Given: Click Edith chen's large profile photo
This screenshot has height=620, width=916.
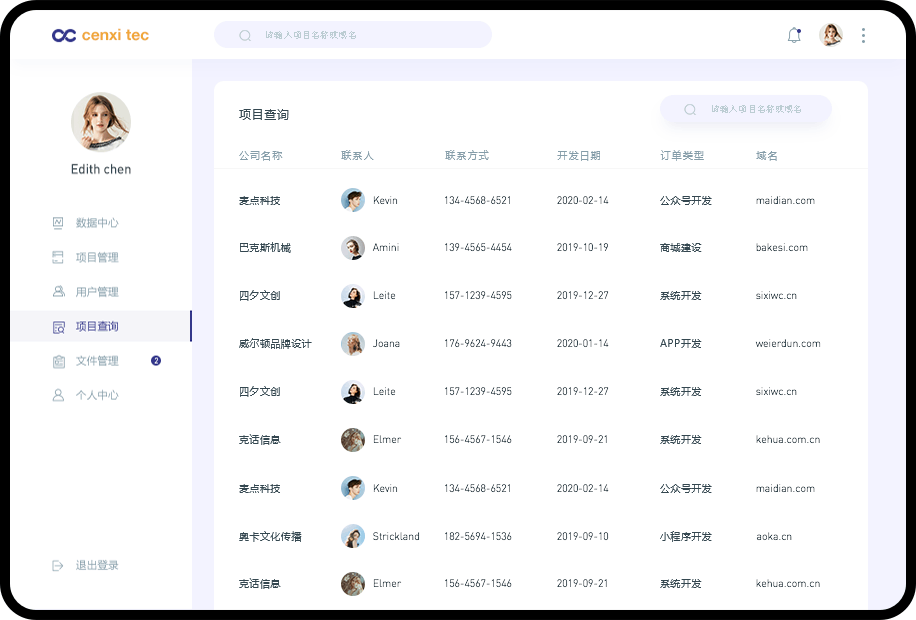Looking at the screenshot, I should click(101, 122).
